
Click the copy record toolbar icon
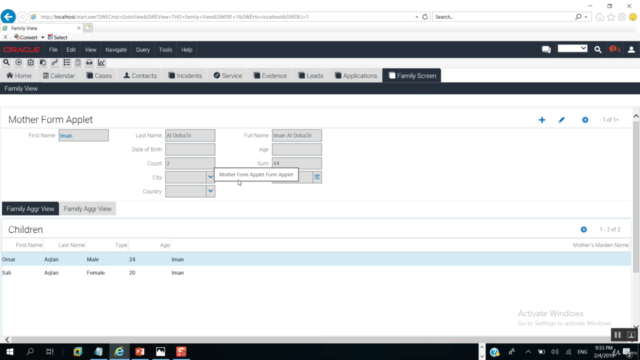tap(42, 62)
